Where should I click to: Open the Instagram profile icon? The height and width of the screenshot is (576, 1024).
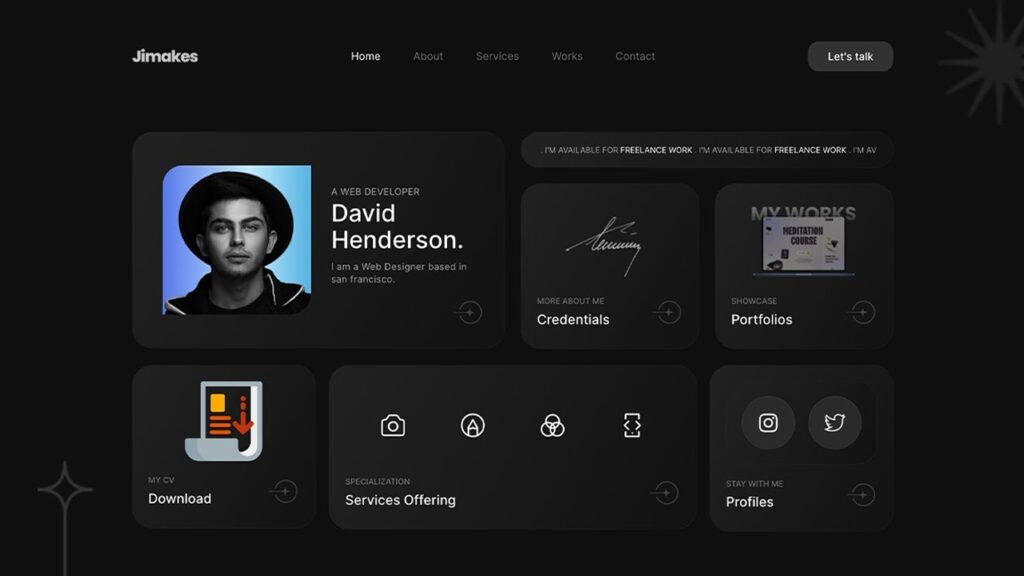768,423
